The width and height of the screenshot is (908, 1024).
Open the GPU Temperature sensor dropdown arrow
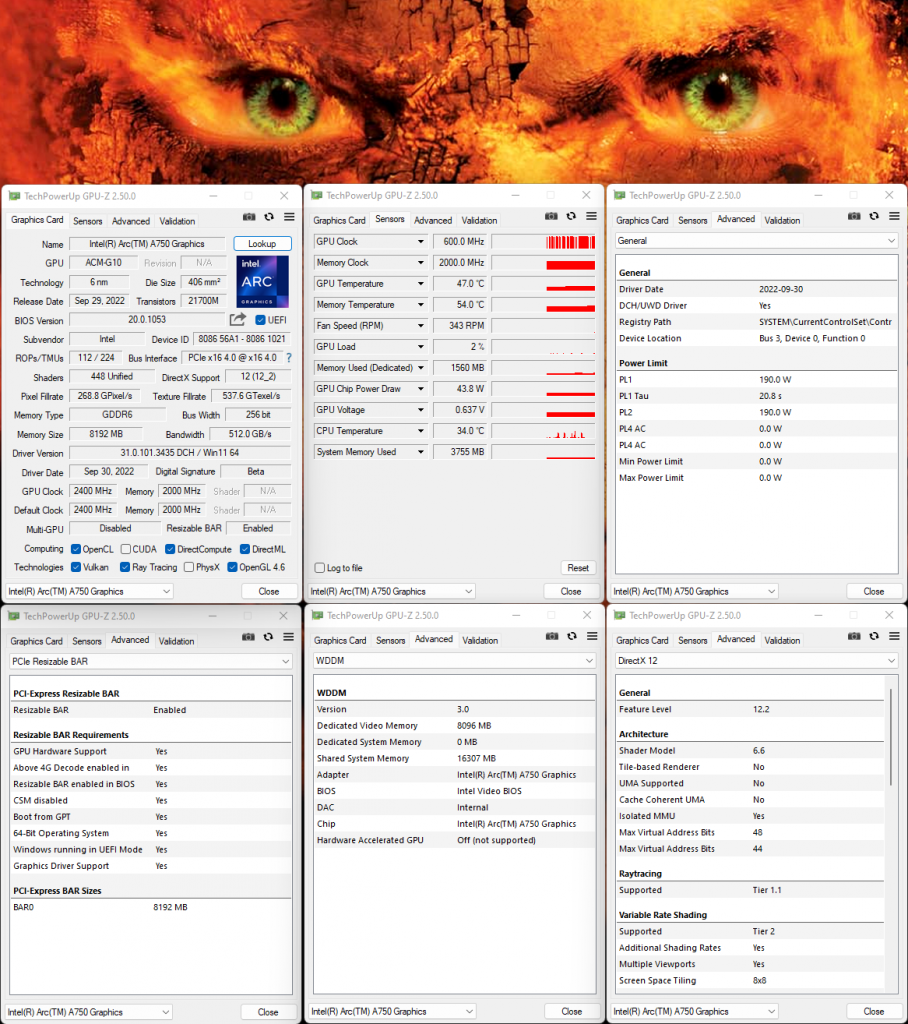pyautogui.click(x=421, y=283)
